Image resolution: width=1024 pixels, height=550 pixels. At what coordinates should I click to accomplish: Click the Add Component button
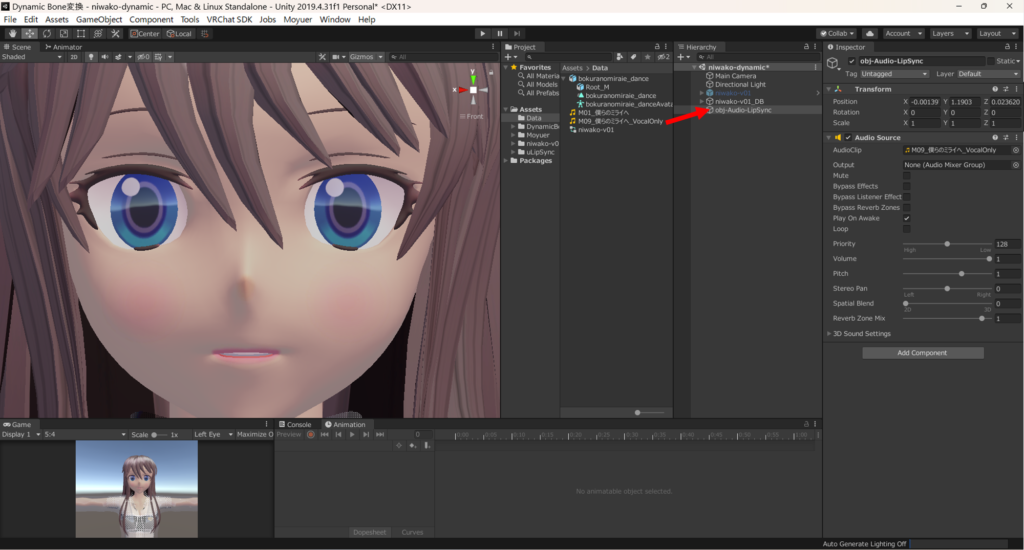tap(922, 353)
